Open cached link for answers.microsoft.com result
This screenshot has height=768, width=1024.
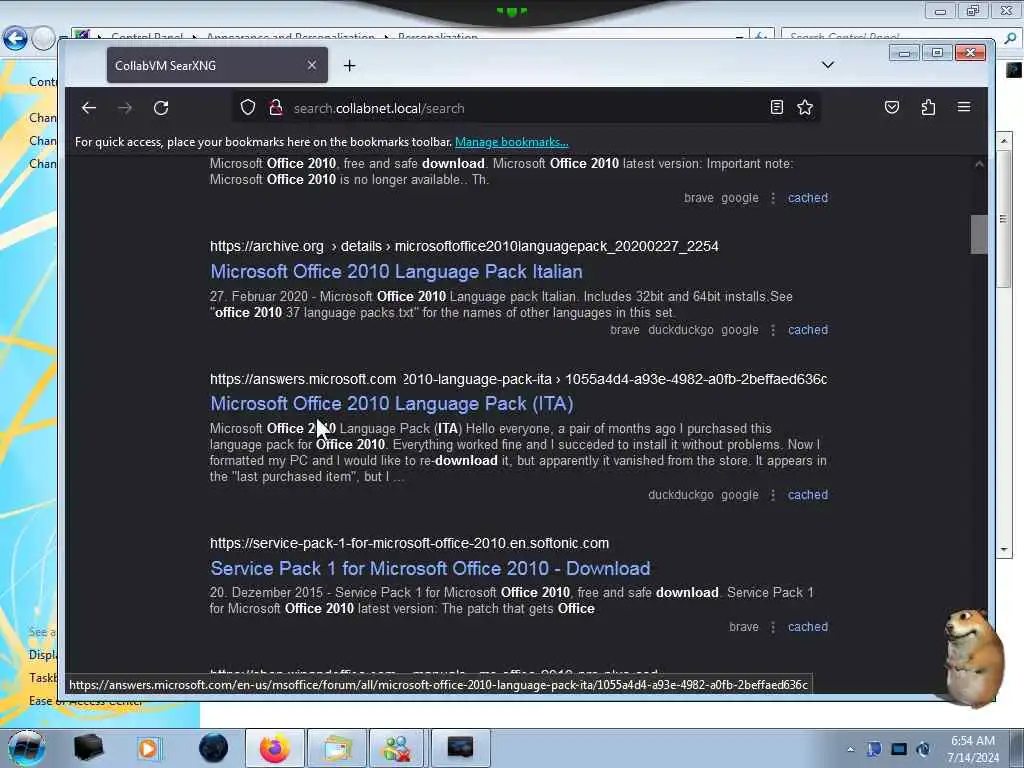pyautogui.click(x=808, y=494)
